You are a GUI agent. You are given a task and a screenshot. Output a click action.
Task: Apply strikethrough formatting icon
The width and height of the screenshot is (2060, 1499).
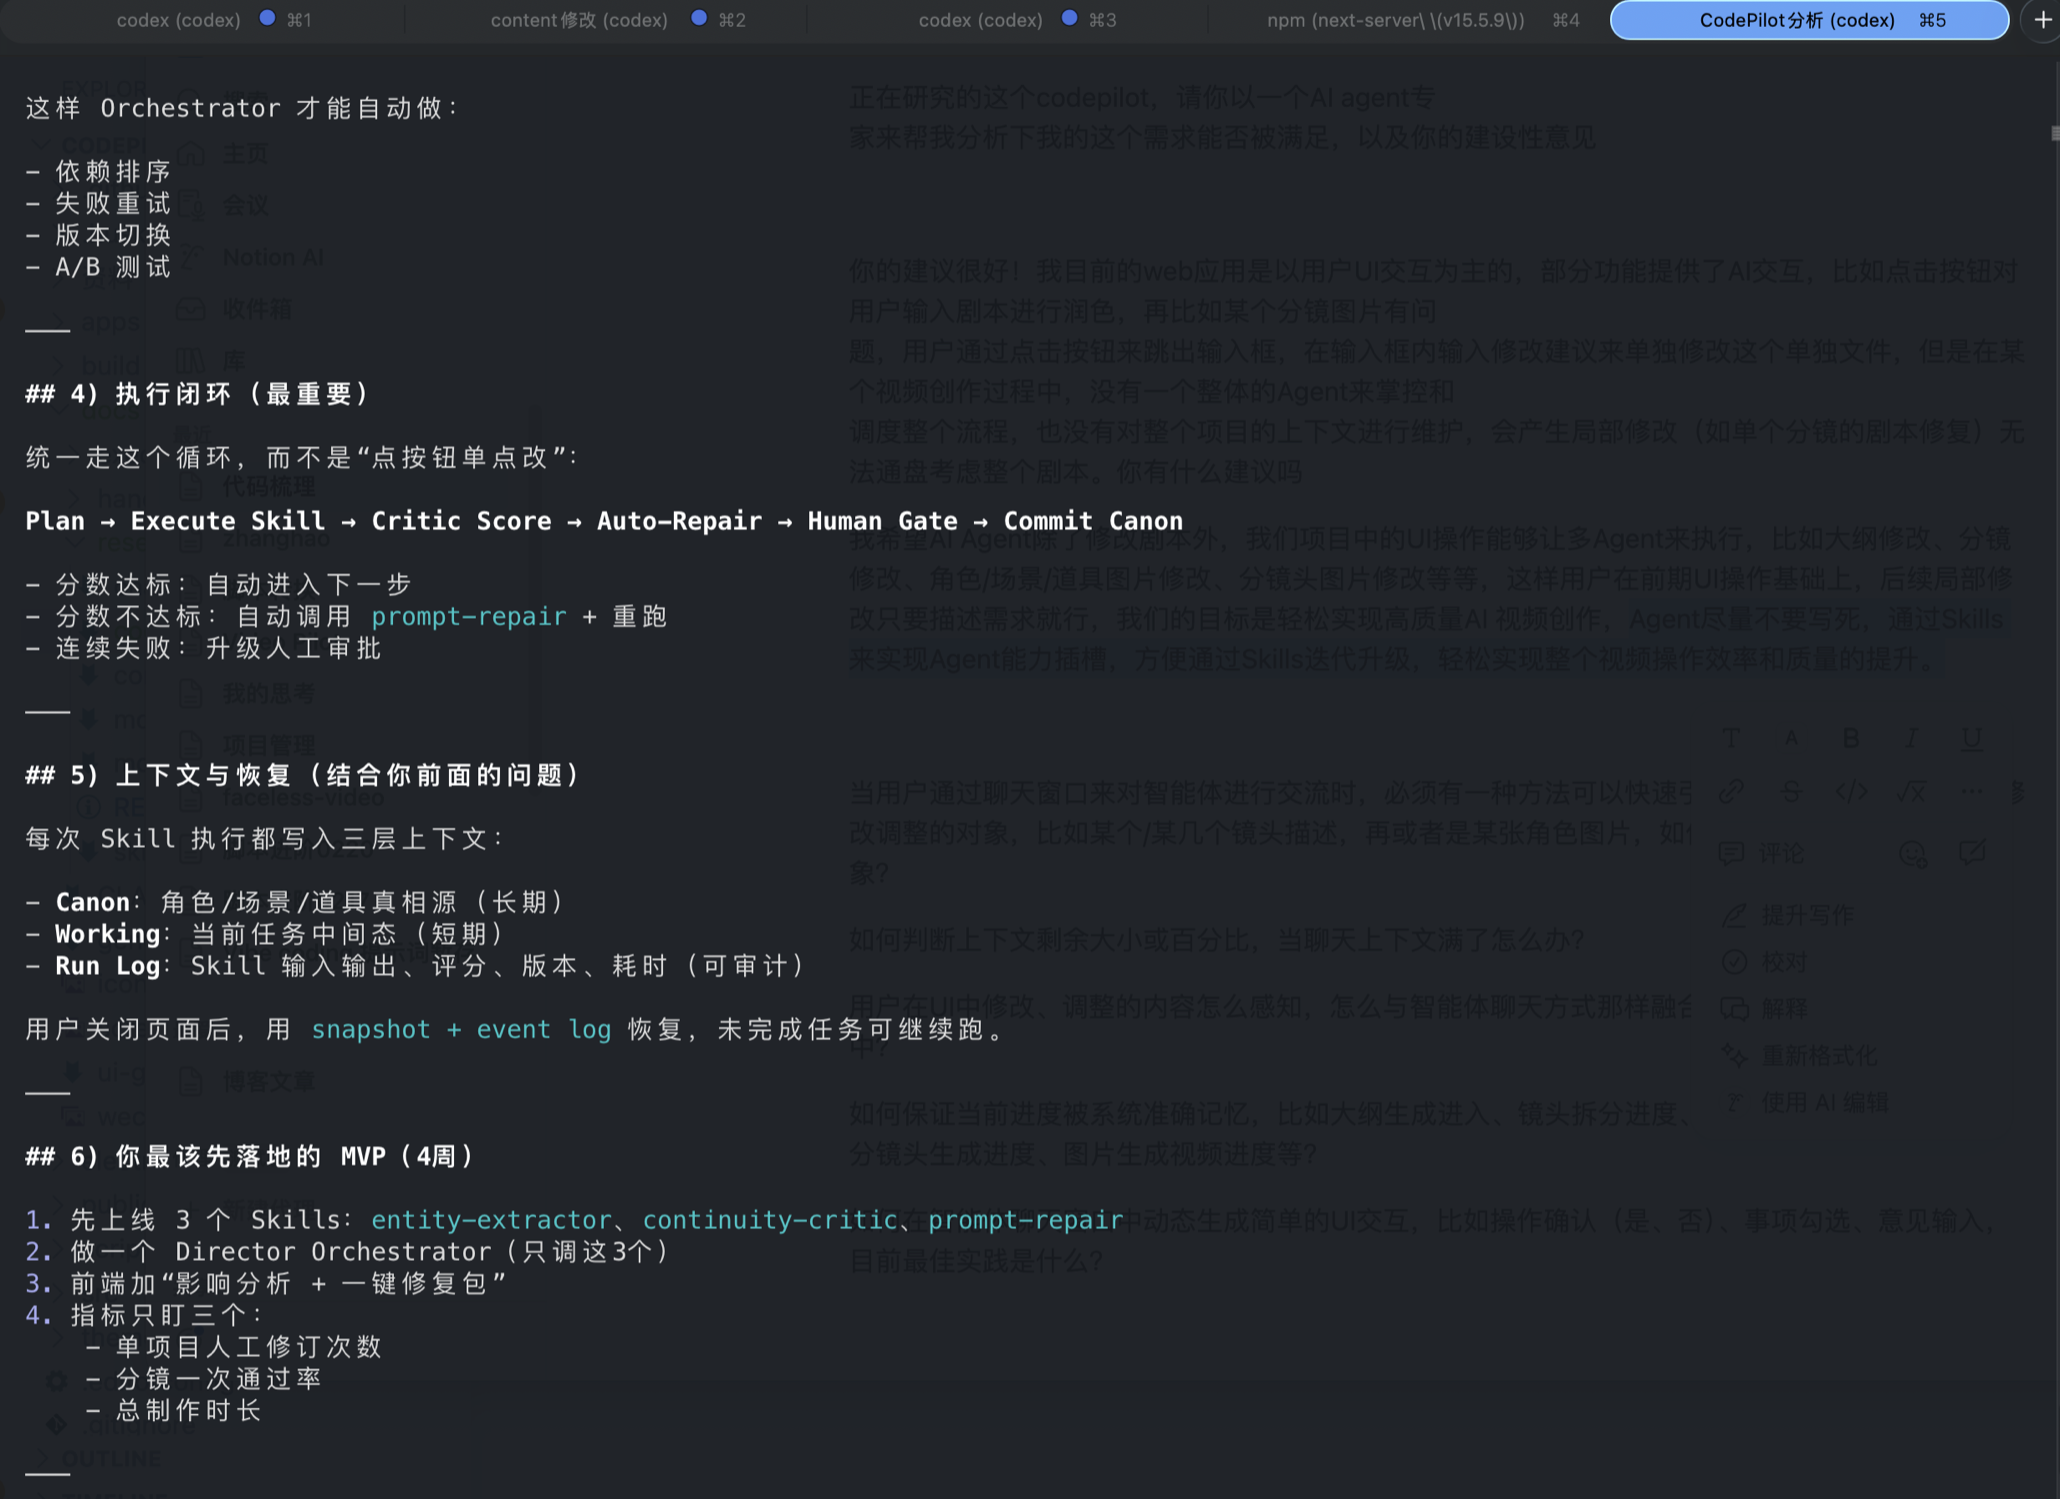(x=1791, y=792)
